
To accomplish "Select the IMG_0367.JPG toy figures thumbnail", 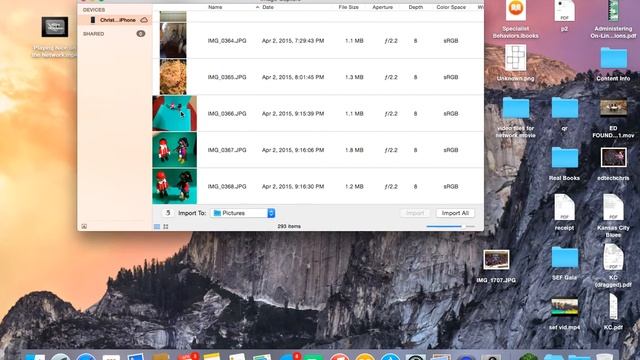I will (x=174, y=150).
